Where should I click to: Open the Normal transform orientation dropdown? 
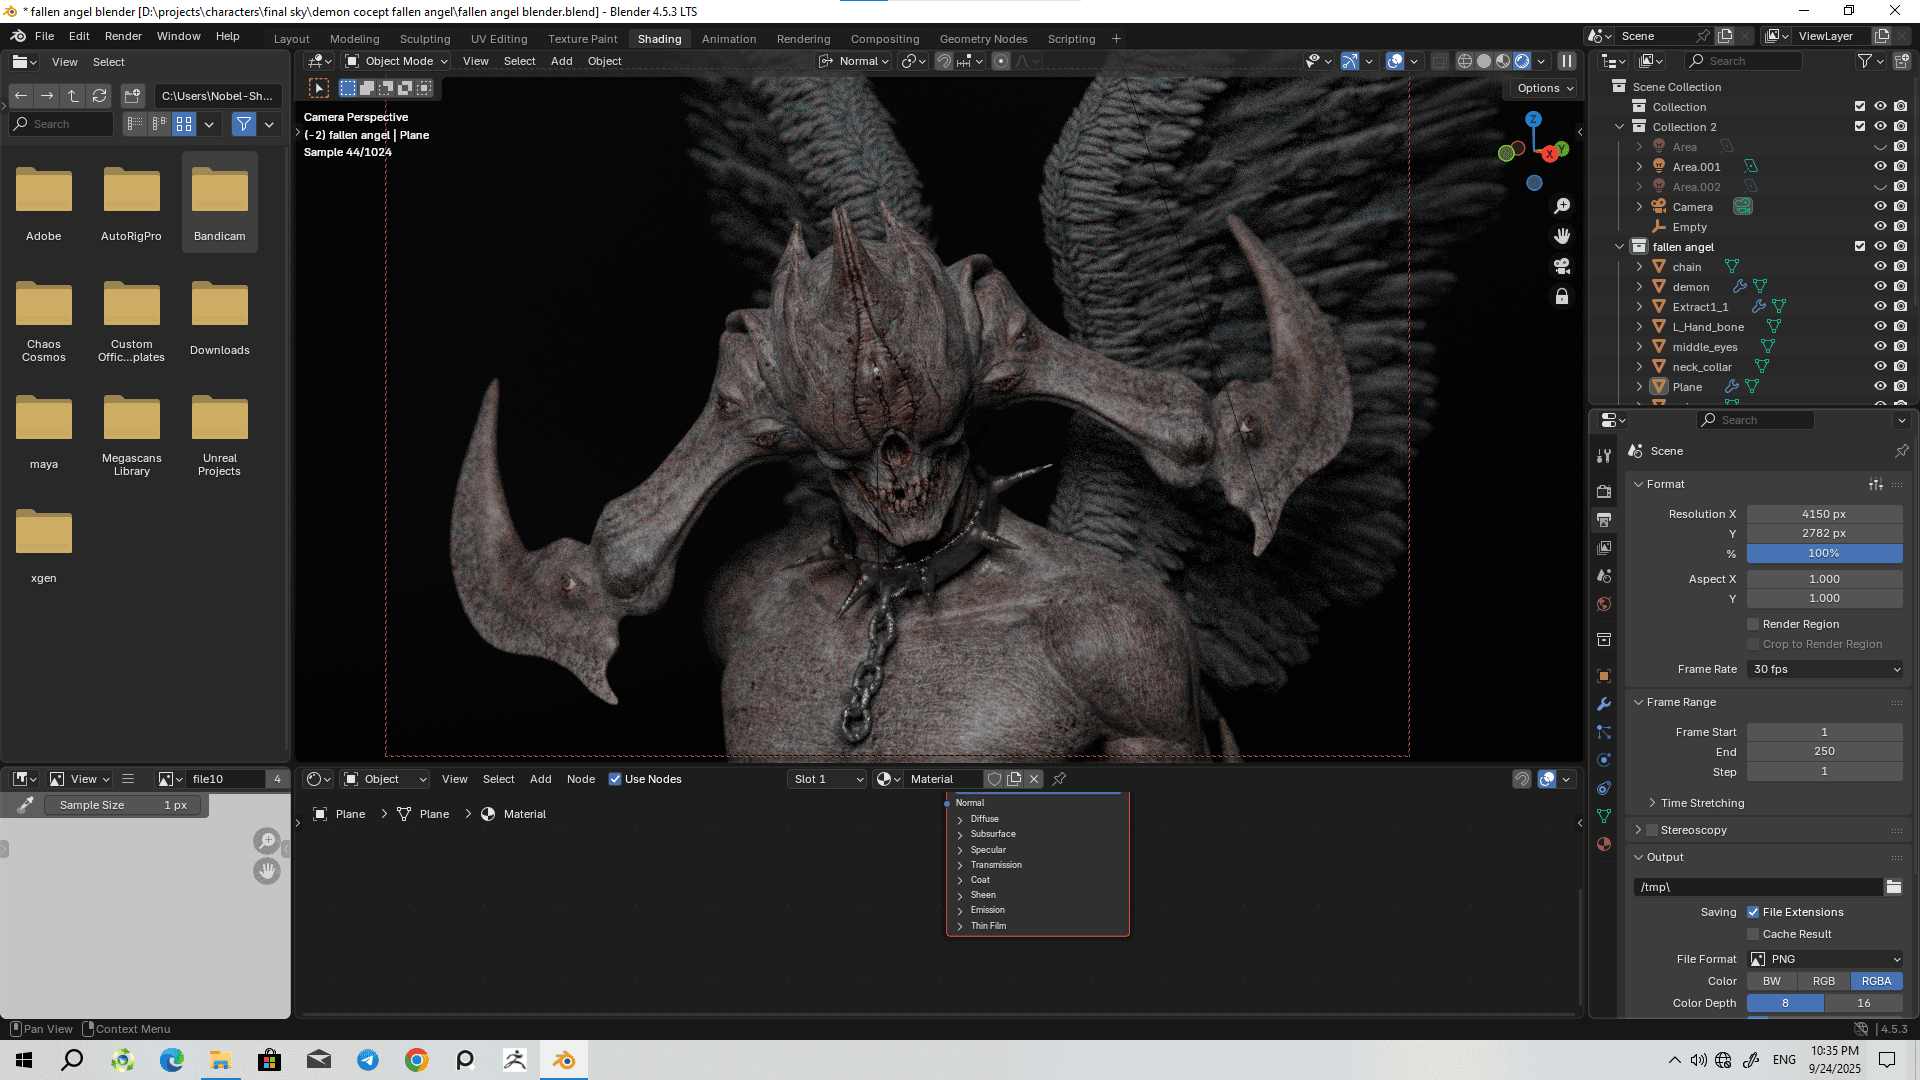854,61
